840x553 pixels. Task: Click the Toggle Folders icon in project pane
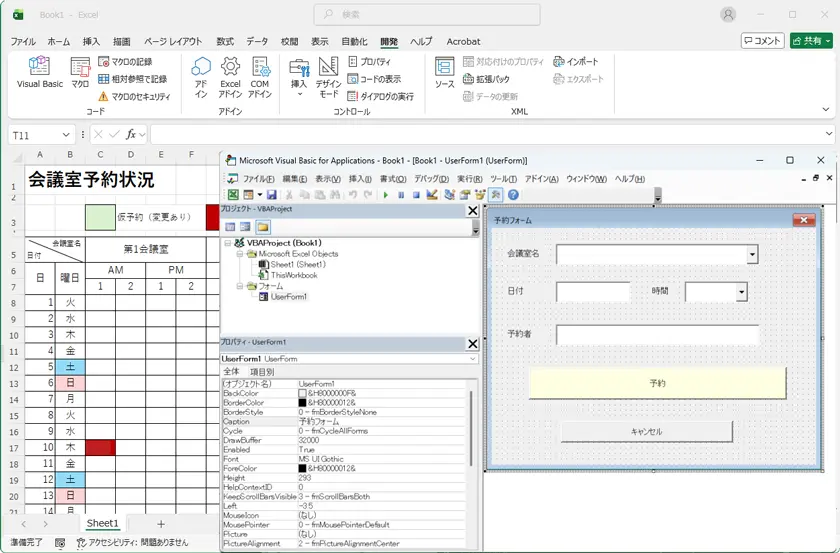[x=262, y=227]
